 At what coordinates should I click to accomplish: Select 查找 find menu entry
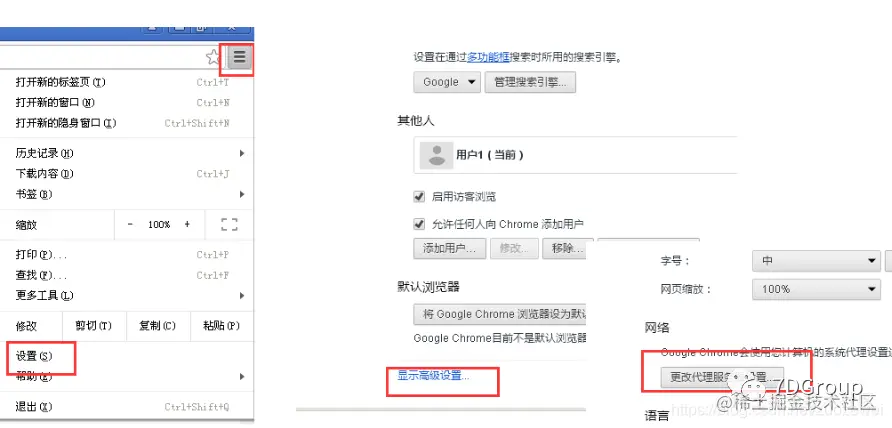tap(127, 275)
